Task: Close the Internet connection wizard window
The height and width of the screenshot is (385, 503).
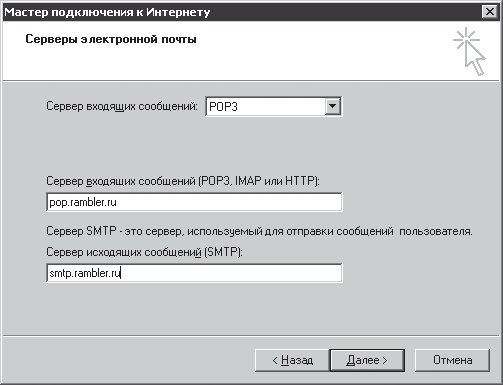Action: point(490,12)
